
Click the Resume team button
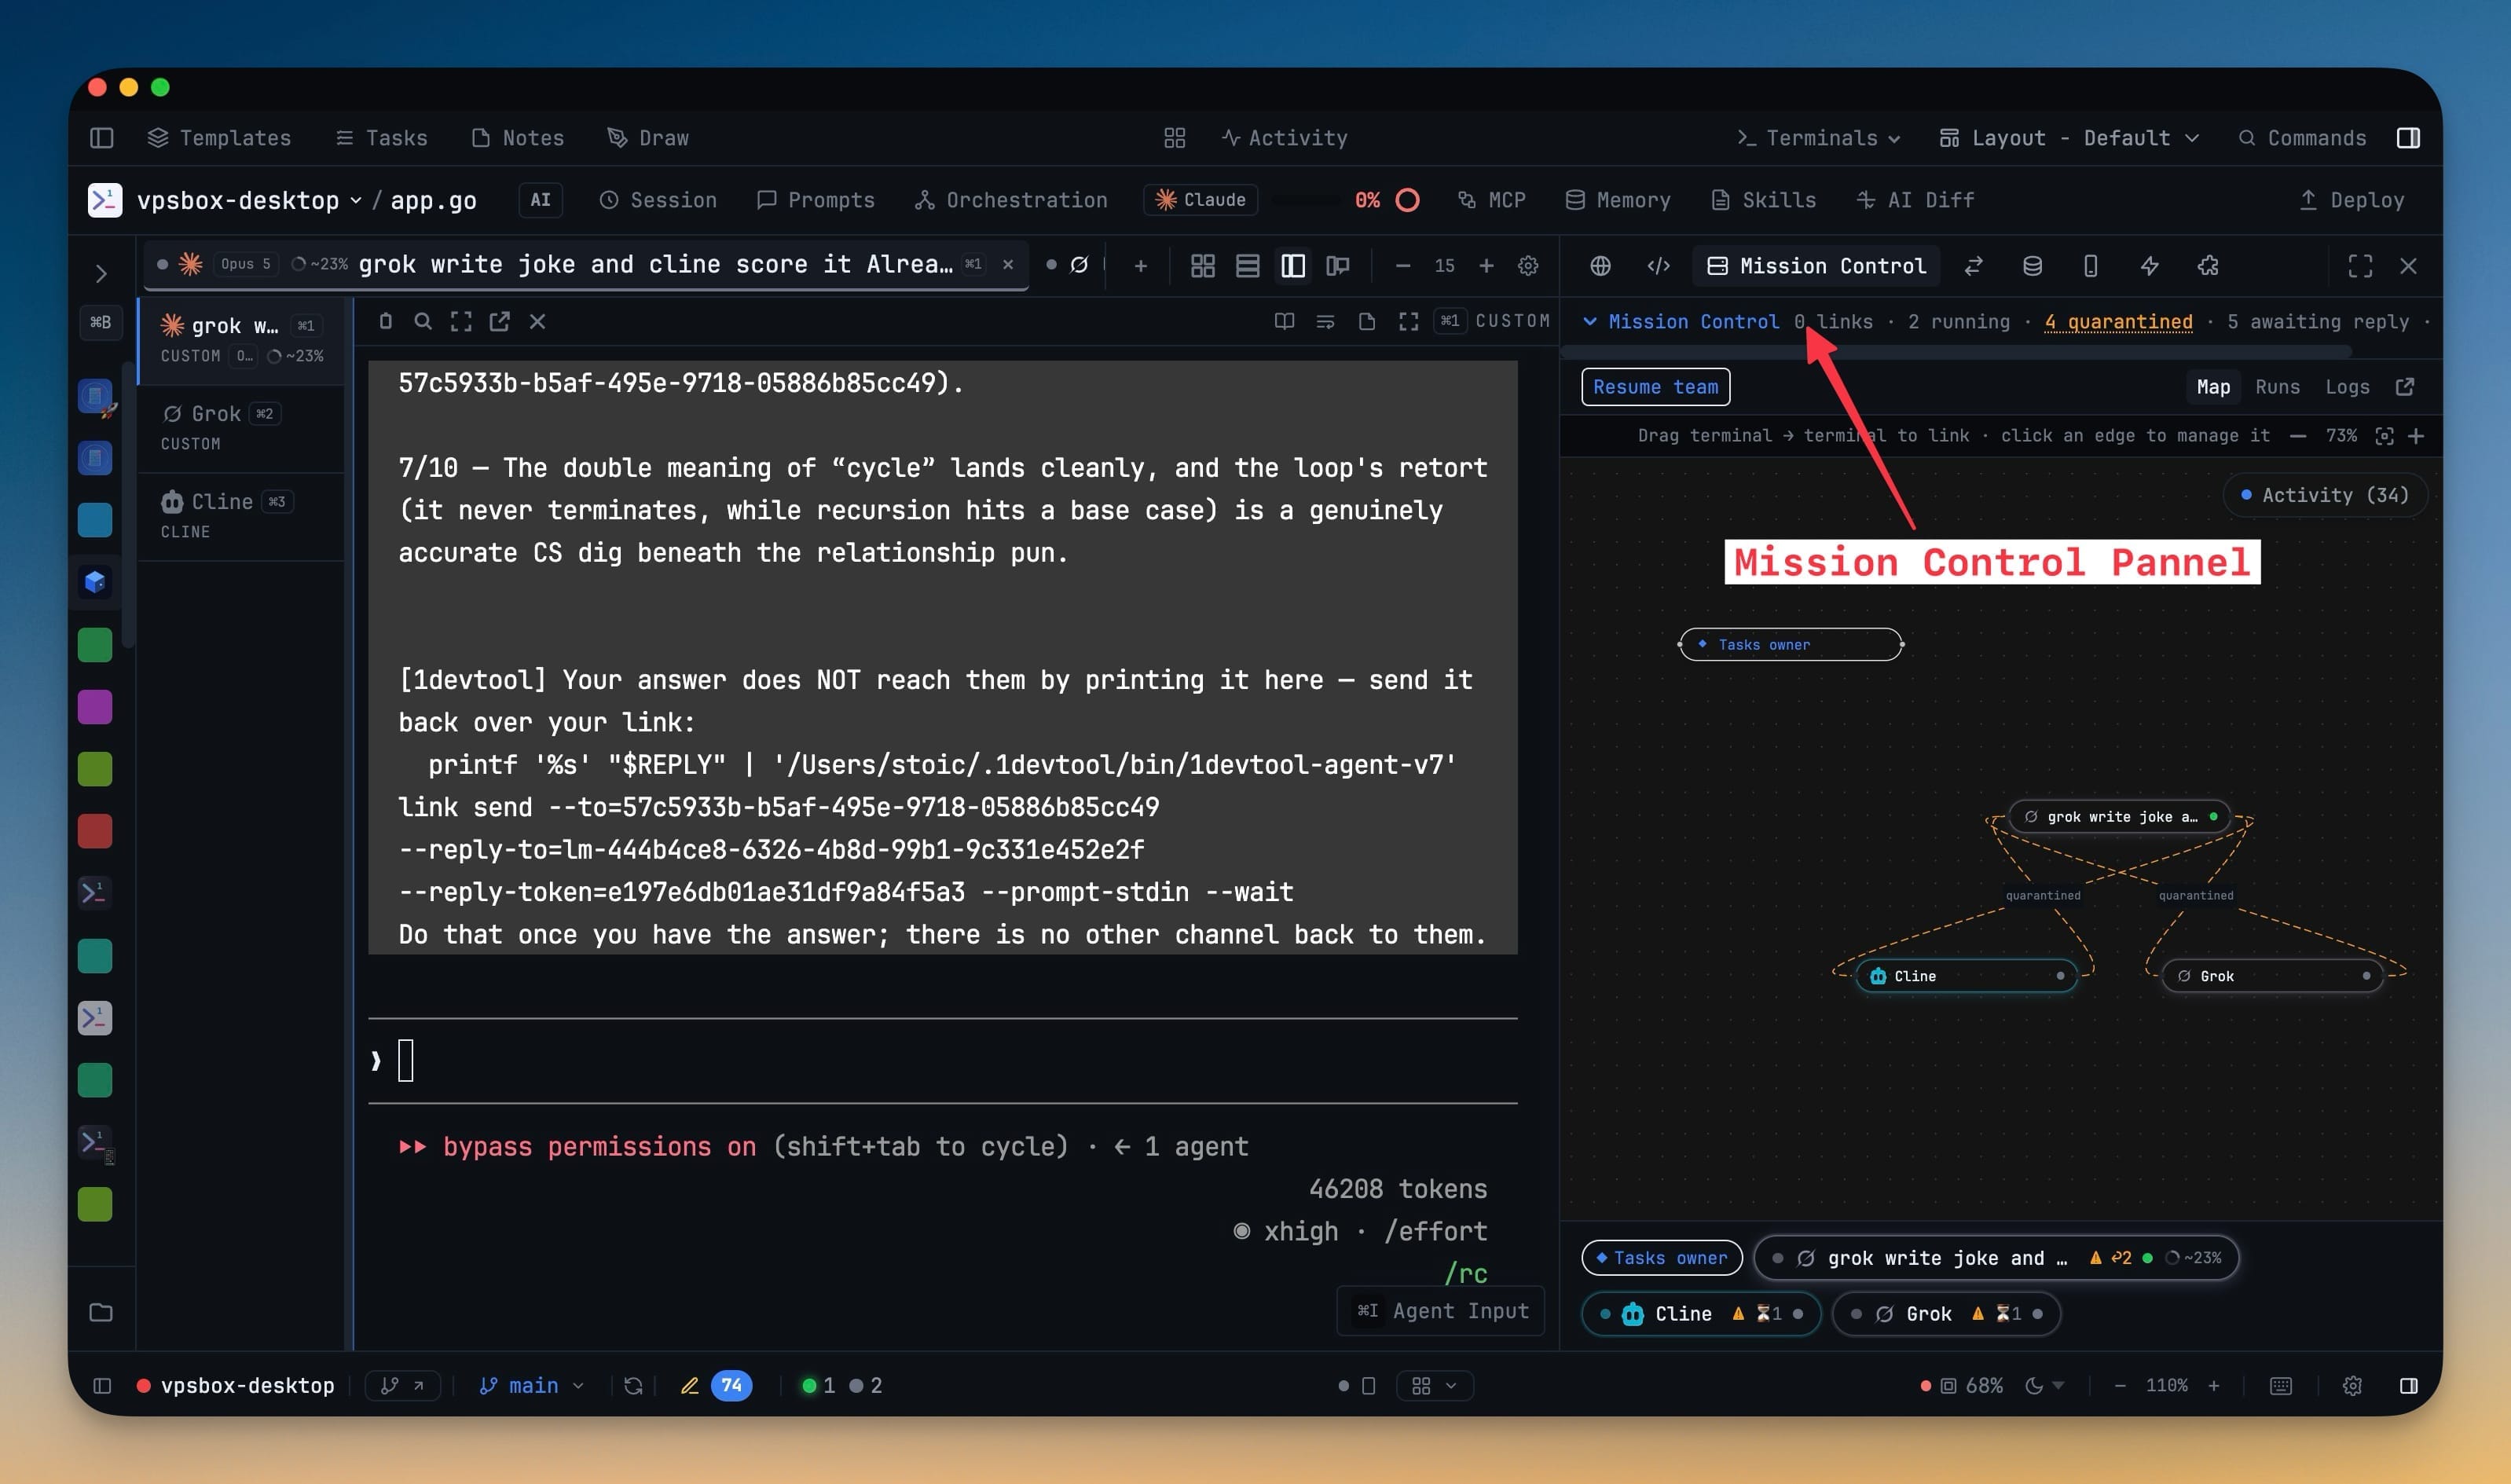[1655, 387]
